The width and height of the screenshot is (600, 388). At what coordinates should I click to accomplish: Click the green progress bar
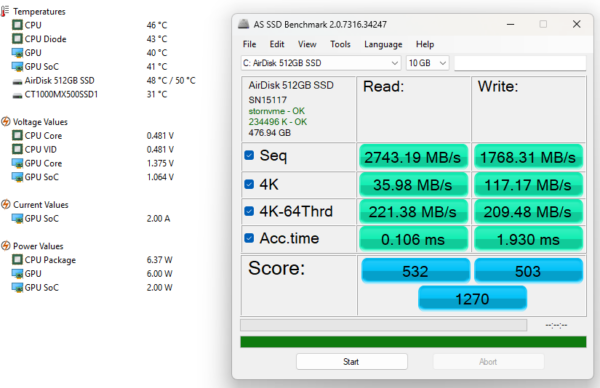[x=413, y=342]
